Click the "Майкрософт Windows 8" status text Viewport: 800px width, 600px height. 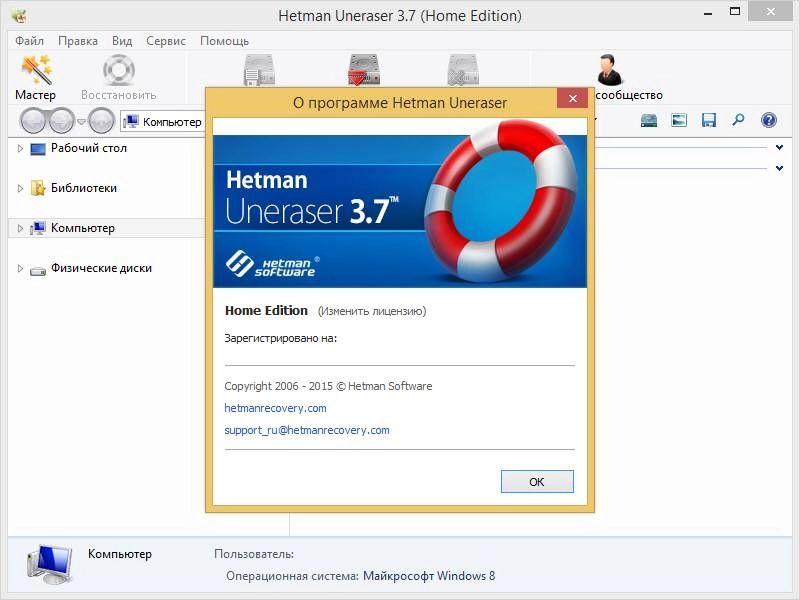pos(429,576)
